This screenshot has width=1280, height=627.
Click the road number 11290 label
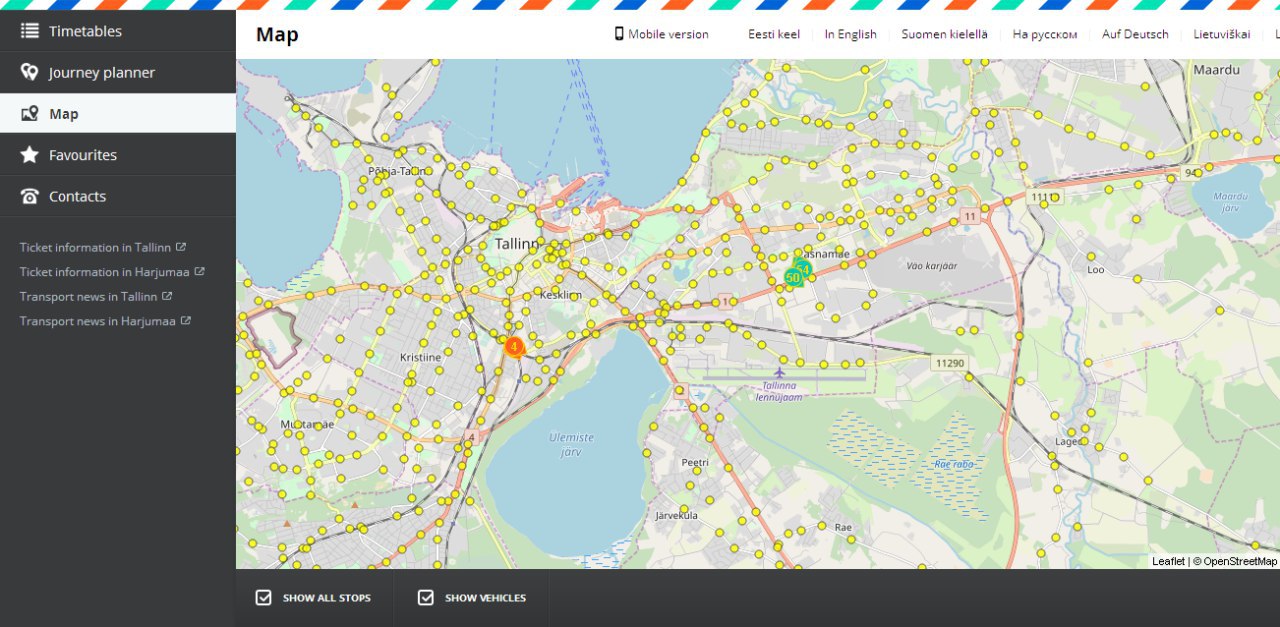click(x=950, y=363)
